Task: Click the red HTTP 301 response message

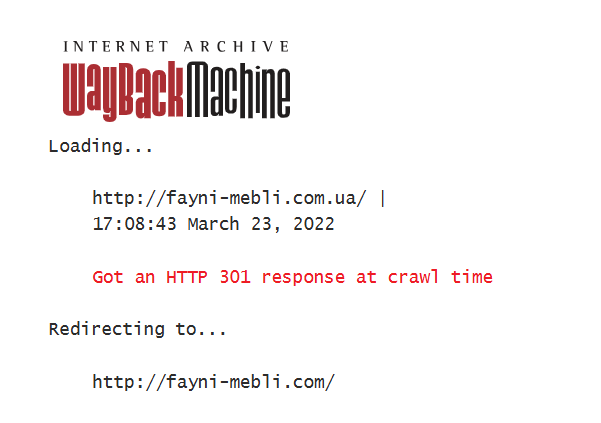Action: click(292, 277)
